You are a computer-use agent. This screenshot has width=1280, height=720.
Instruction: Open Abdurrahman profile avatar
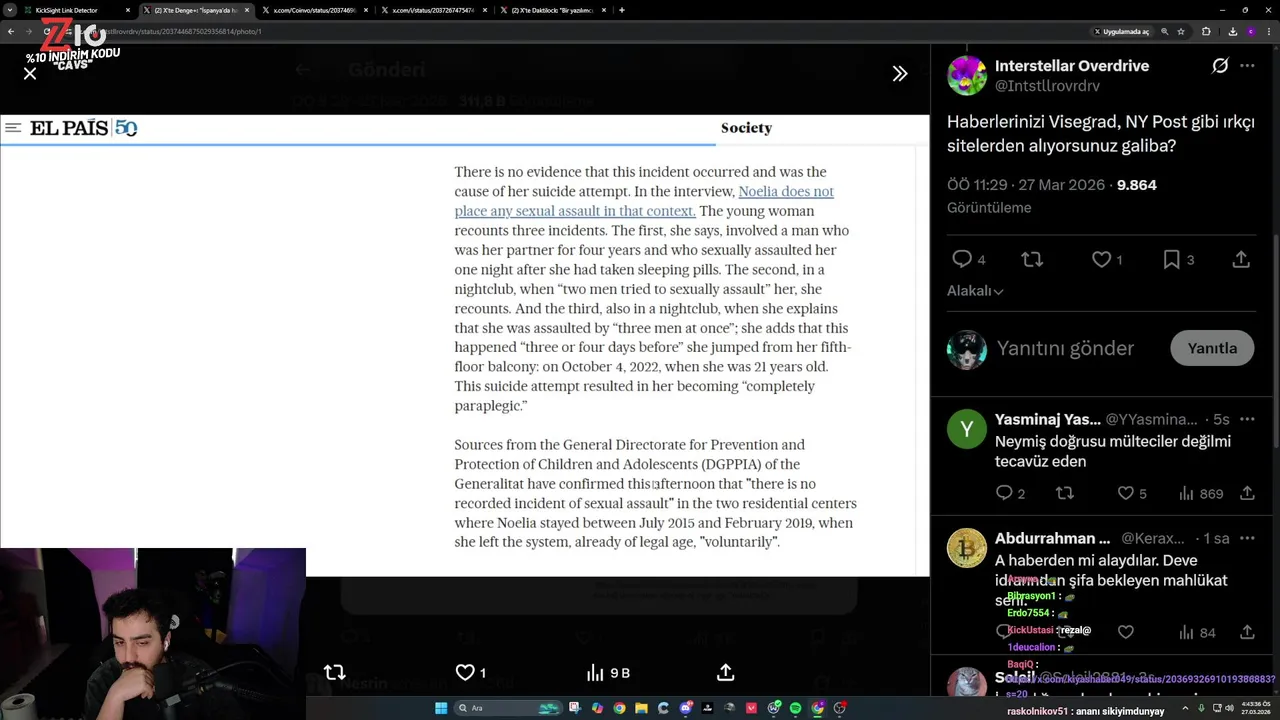[x=967, y=548]
